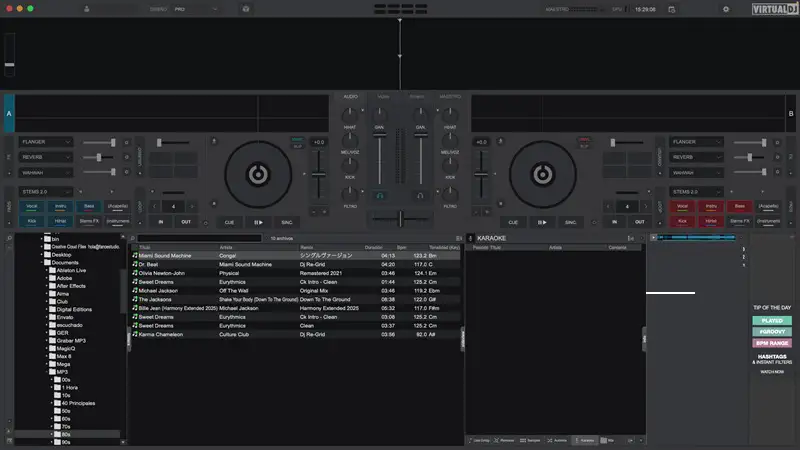800x450 pixels.
Task: Click deck B CUE button
Action: coord(513,222)
